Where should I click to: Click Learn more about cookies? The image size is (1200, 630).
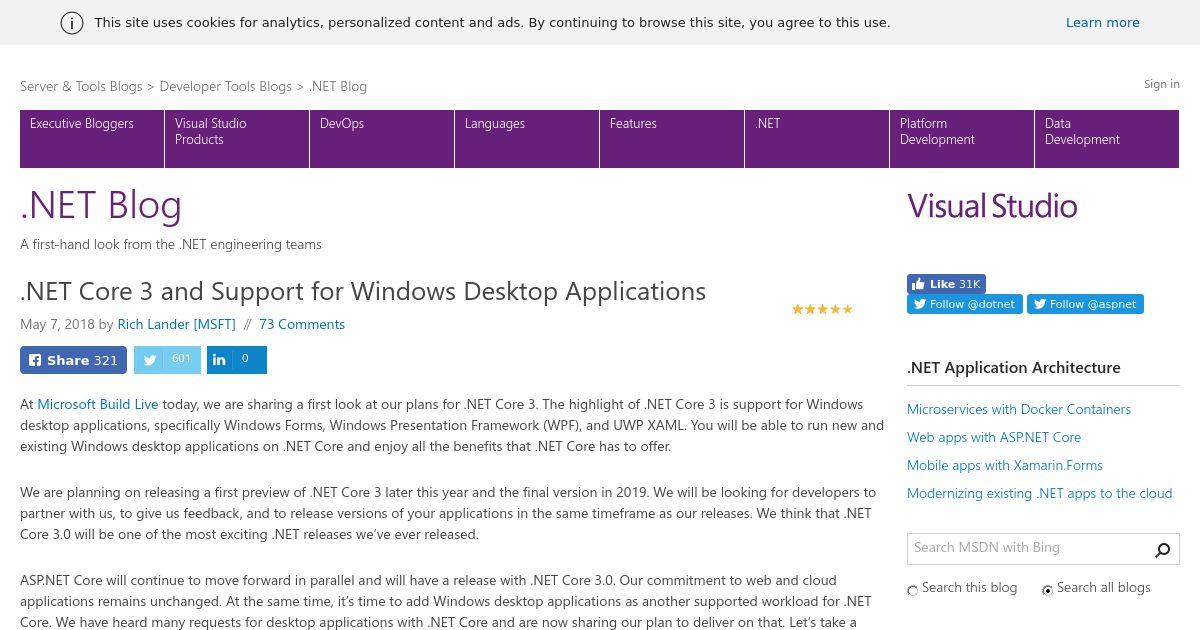(x=1102, y=22)
